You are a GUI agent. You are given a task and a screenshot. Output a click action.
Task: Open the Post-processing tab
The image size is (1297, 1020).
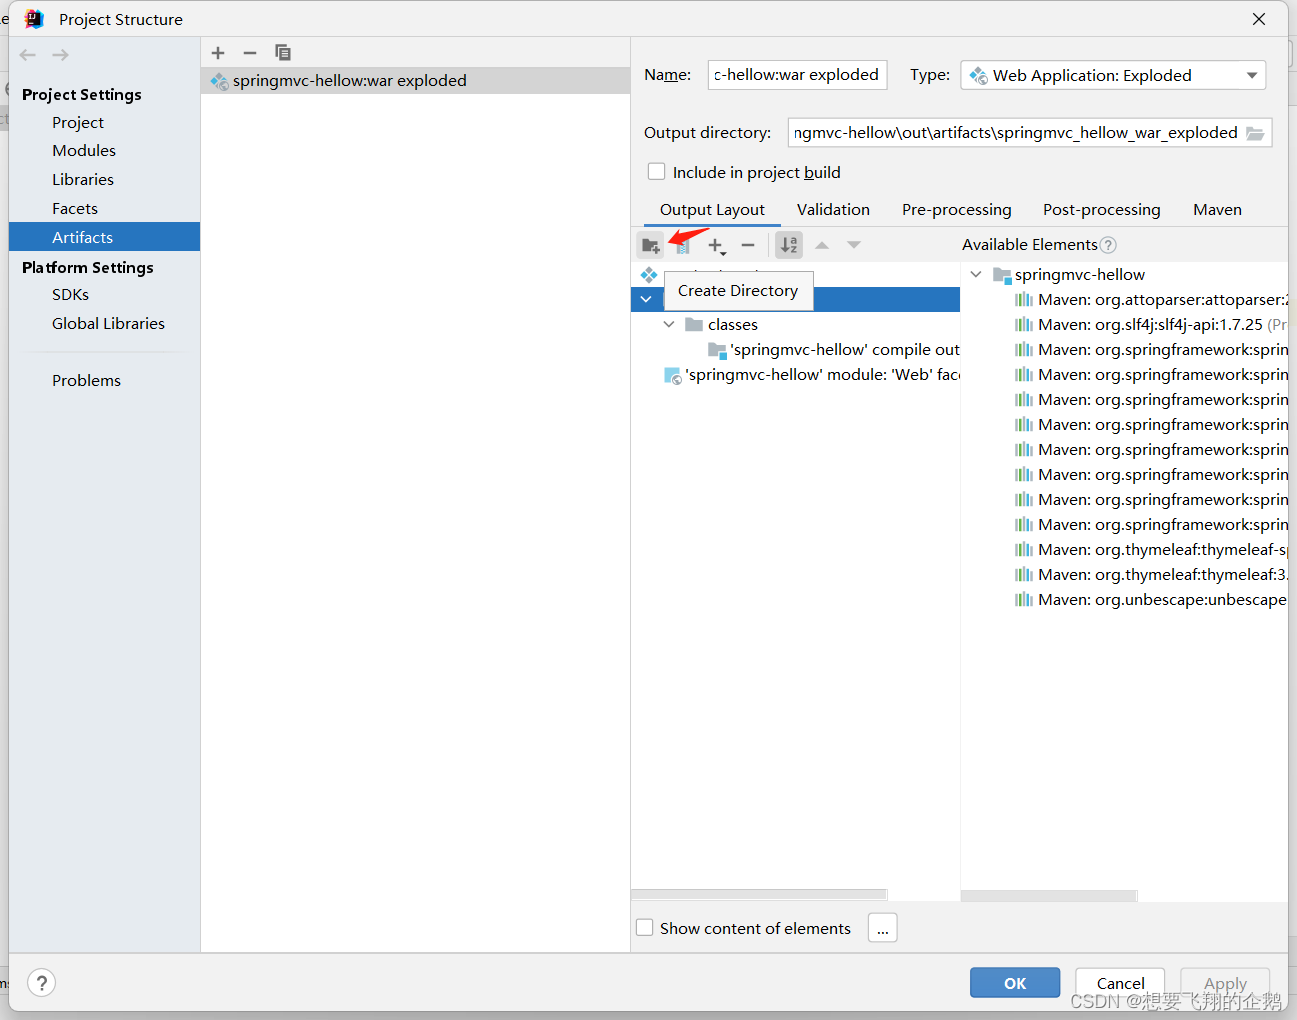(x=1102, y=210)
